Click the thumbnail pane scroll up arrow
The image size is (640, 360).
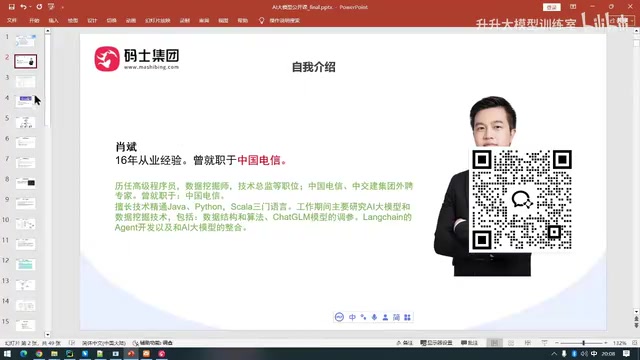(48, 31)
